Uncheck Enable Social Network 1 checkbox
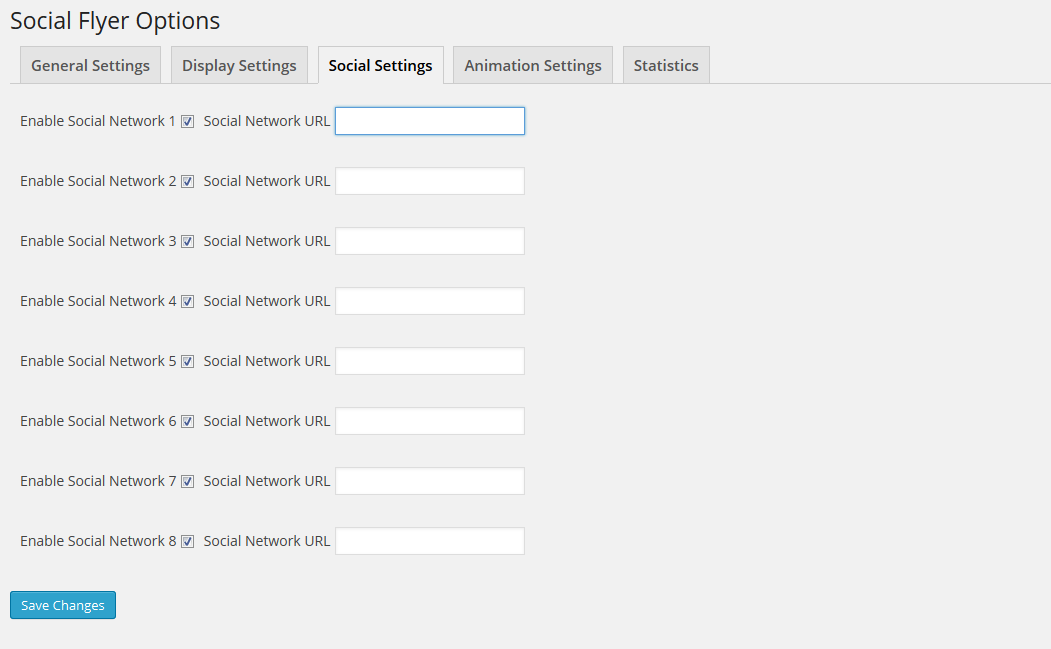This screenshot has height=649, width=1051. point(188,121)
